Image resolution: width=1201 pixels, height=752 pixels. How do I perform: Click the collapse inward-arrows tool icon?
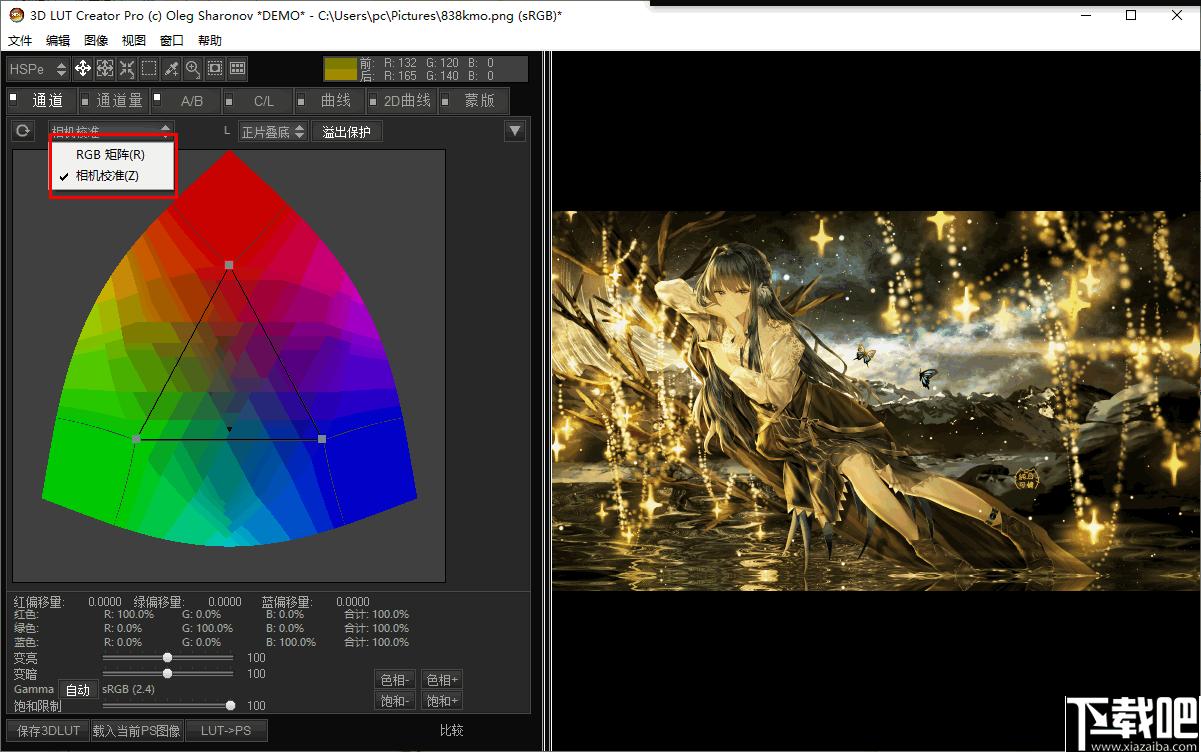tap(127, 69)
